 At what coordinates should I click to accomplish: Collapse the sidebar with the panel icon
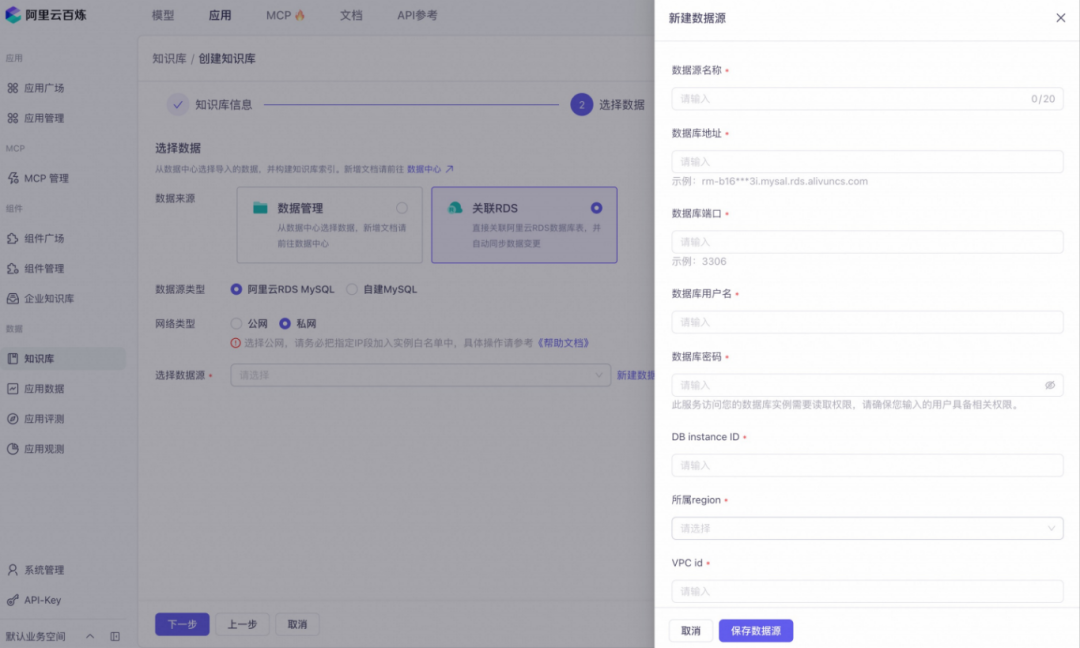click(x=115, y=637)
